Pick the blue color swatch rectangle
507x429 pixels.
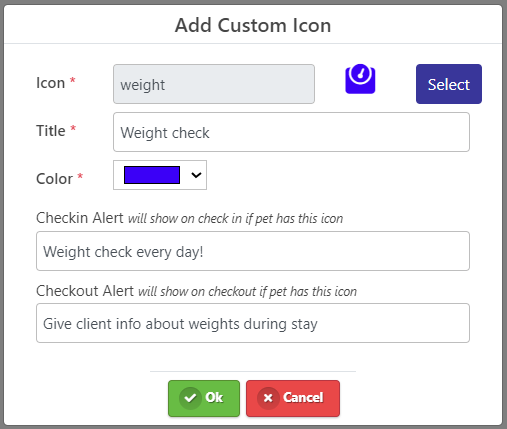pos(152,175)
